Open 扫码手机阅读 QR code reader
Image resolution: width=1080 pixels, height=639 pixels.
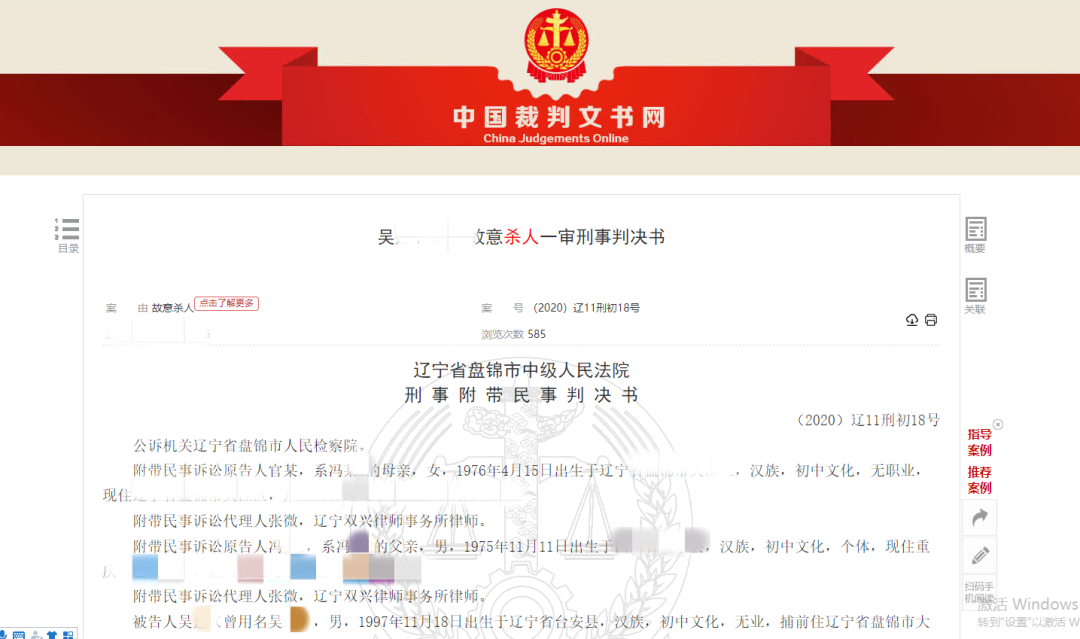coord(979,592)
